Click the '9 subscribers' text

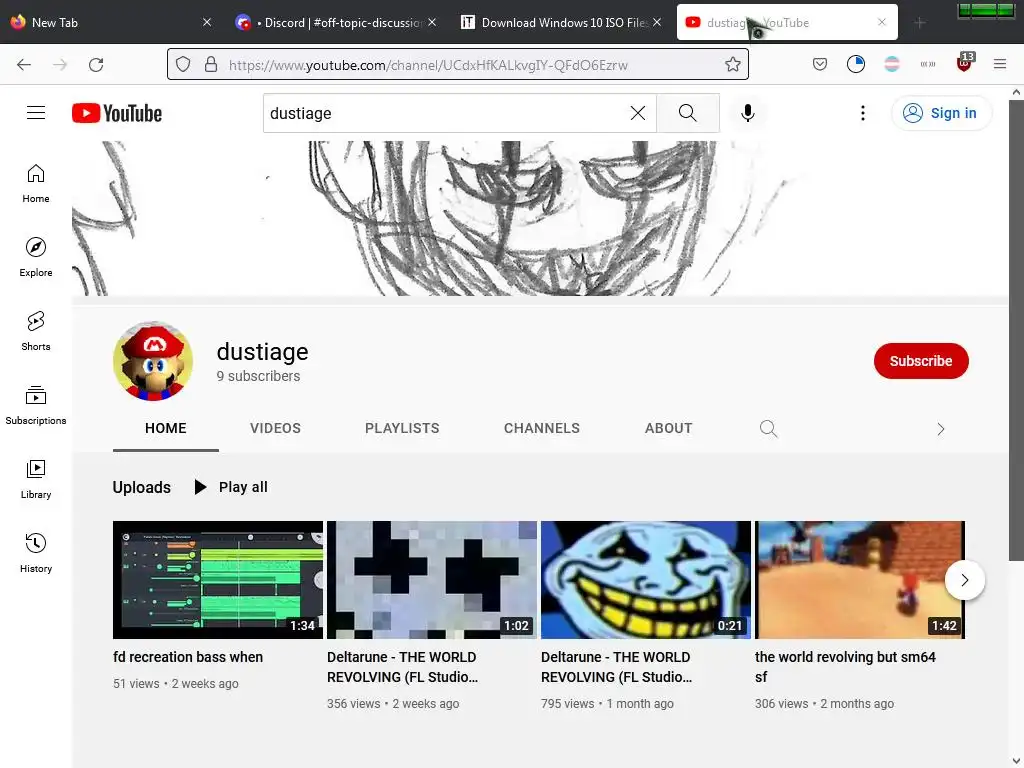coord(259,376)
